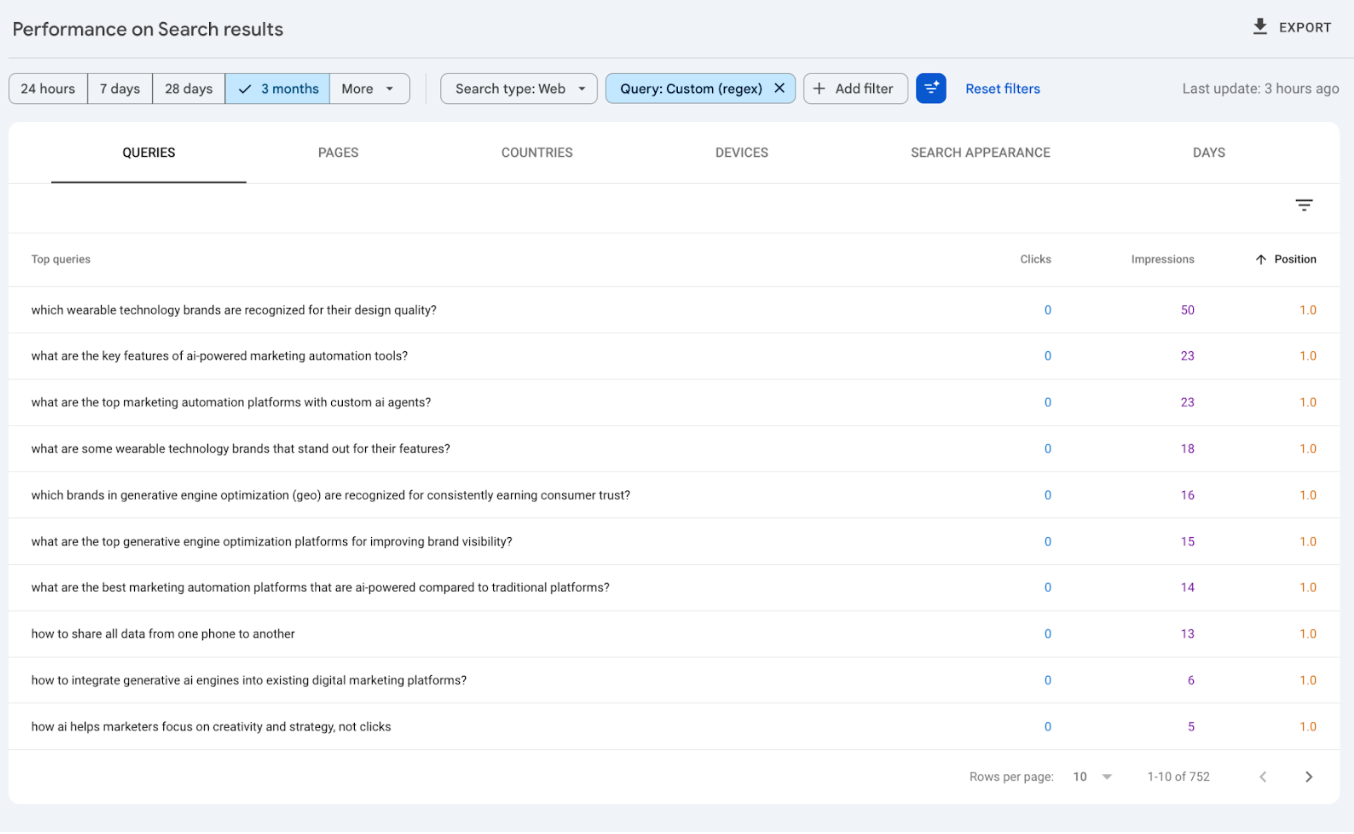
Task: Click the download arrow next to EXPORT
Action: pos(1260,27)
